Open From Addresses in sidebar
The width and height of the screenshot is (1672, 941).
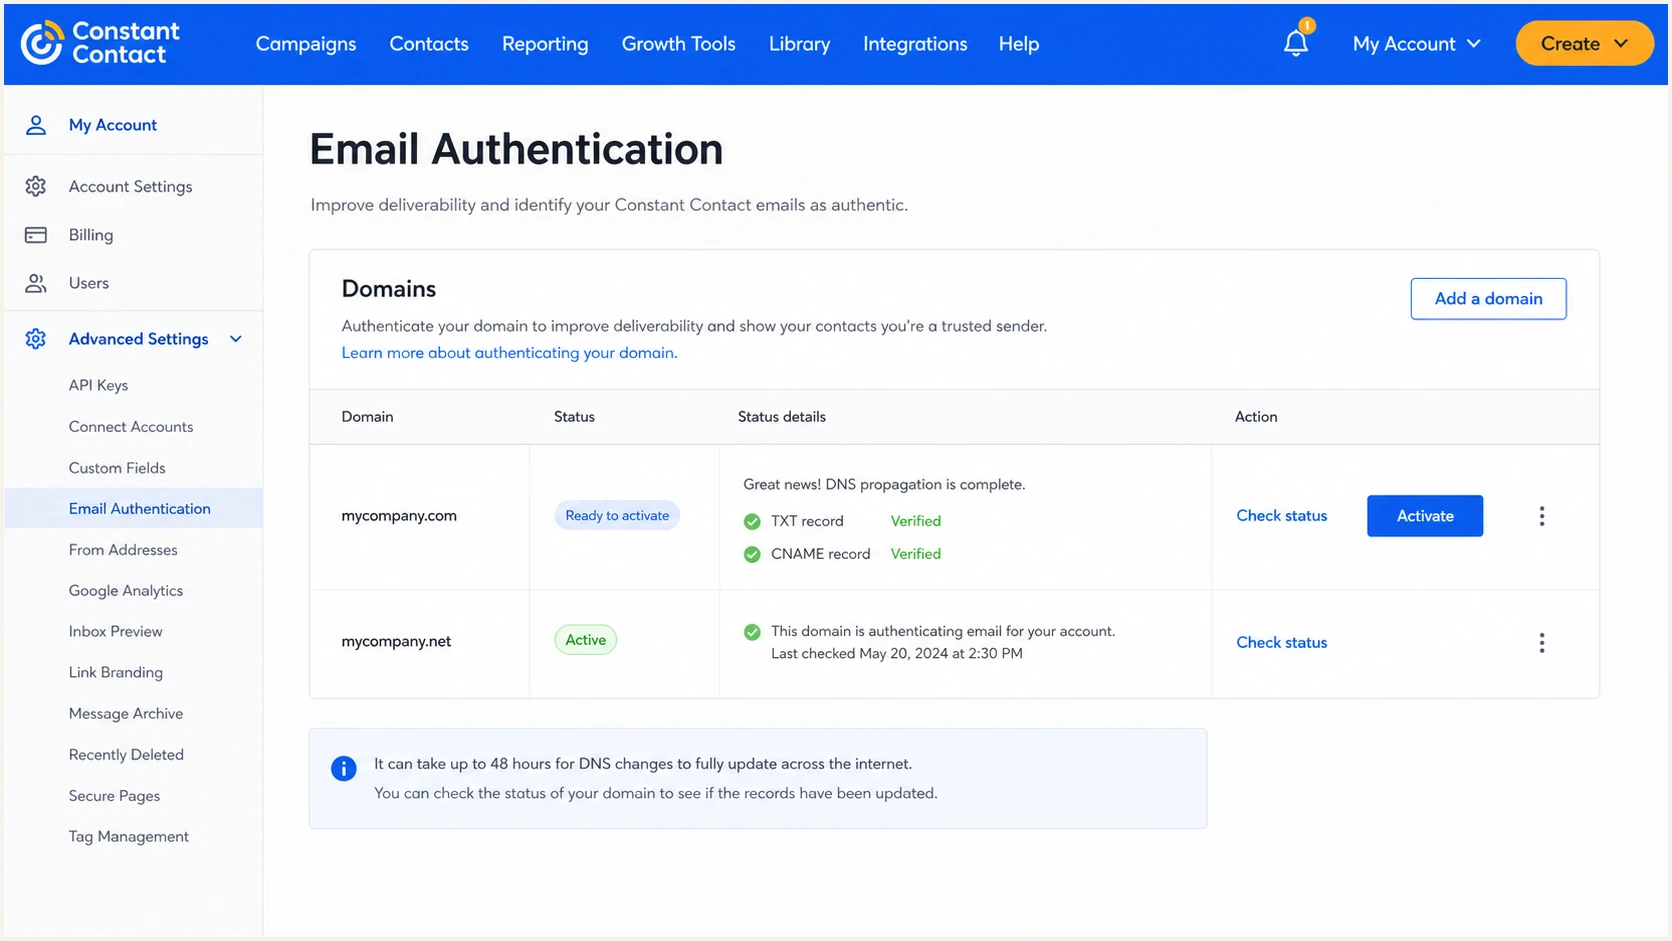123,550
